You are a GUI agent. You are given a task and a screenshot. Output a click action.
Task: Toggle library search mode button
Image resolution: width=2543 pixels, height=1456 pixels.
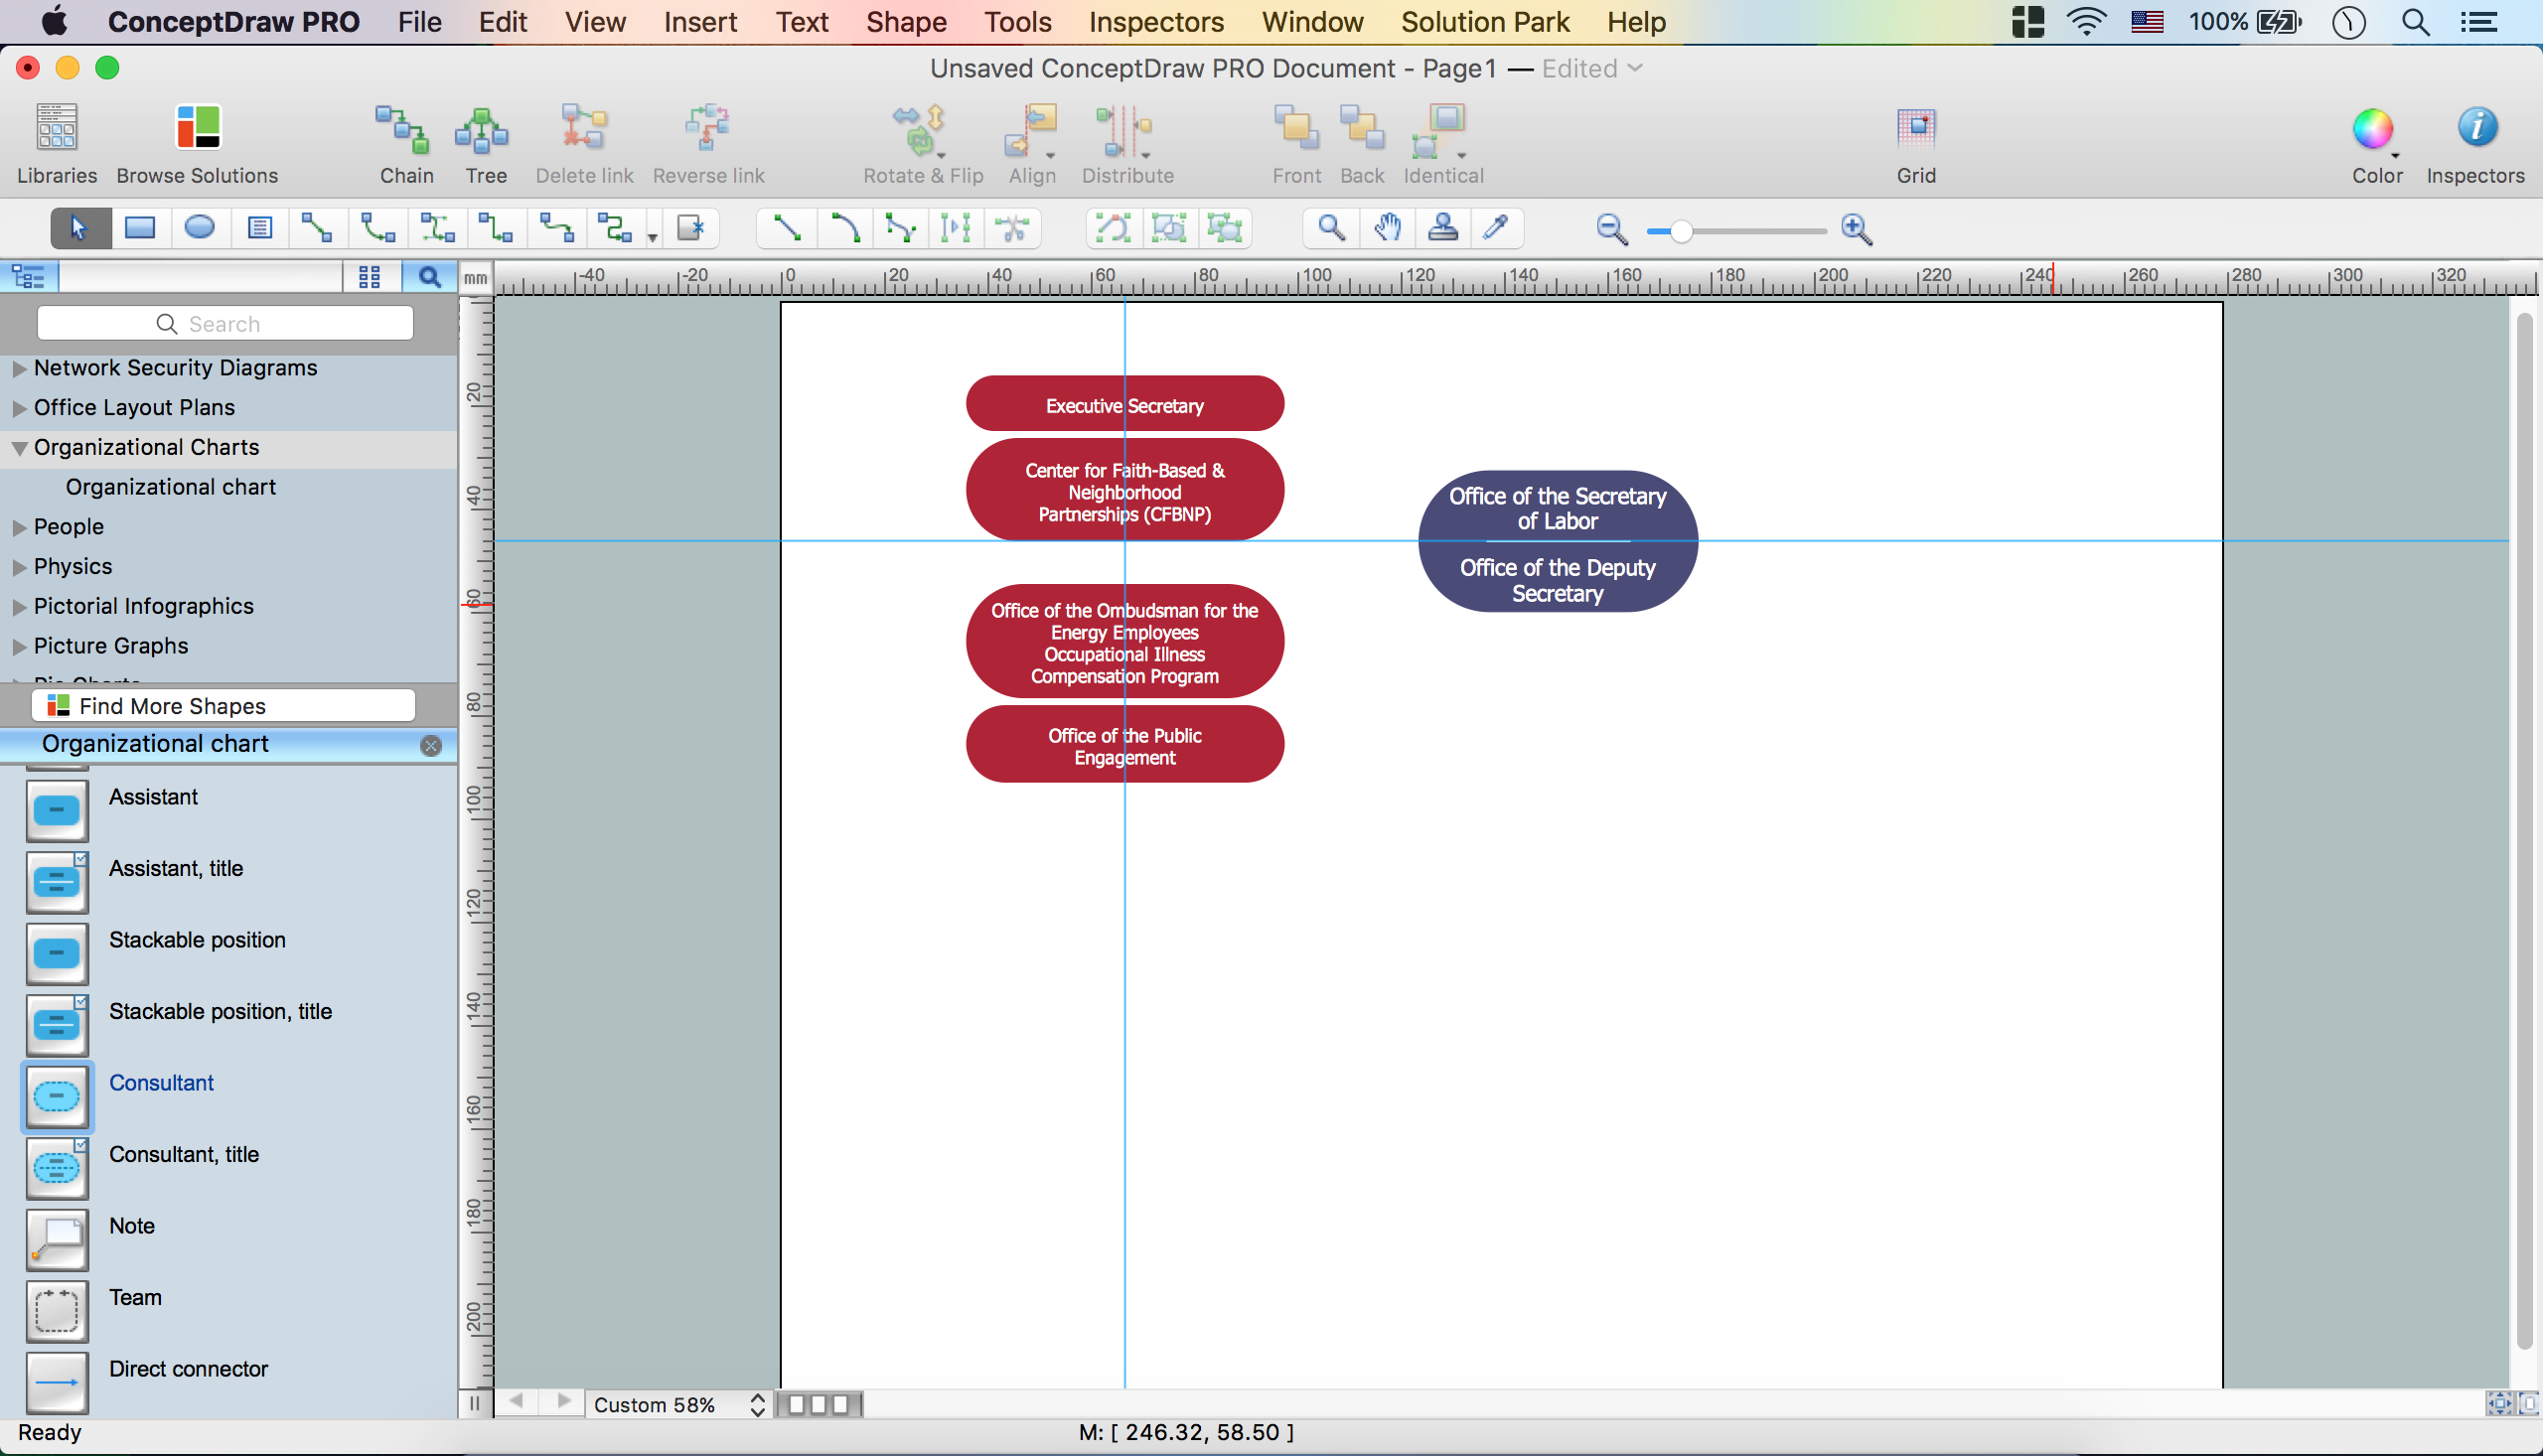429,277
